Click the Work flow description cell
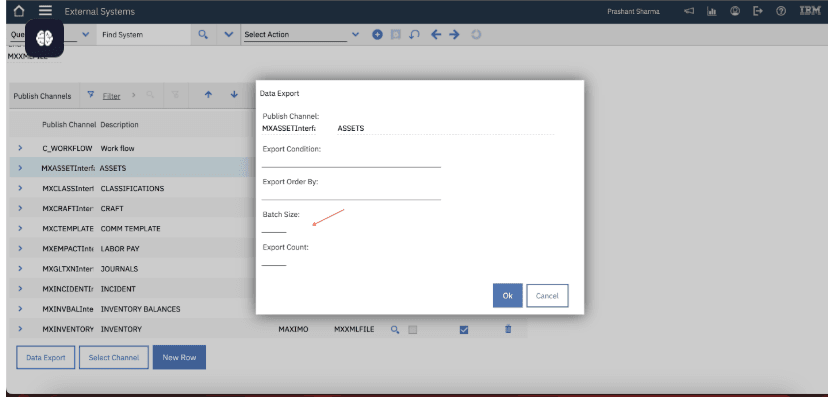This screenshot has width=828, height=398. pyautogui.click(x=117, y=148)
